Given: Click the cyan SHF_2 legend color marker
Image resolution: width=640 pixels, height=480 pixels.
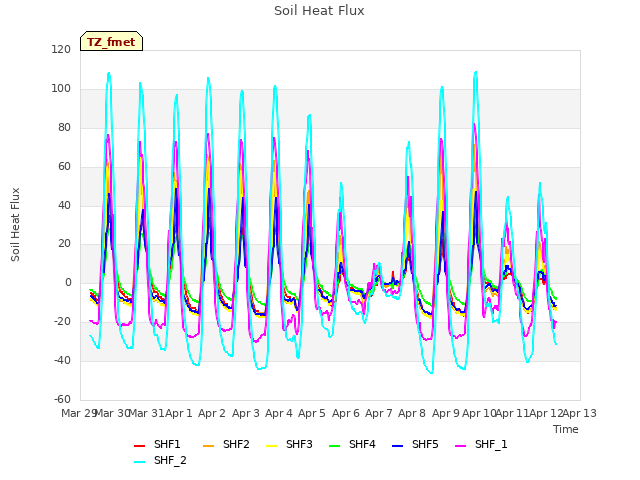Looking at the screenshot, I should click(140, 462).
